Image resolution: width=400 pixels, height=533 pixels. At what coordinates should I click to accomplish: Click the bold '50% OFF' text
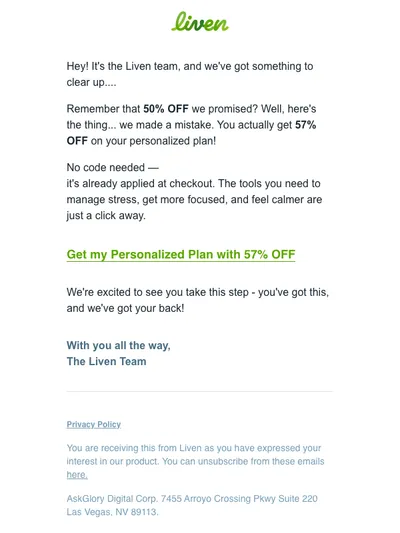pos(166,109)
